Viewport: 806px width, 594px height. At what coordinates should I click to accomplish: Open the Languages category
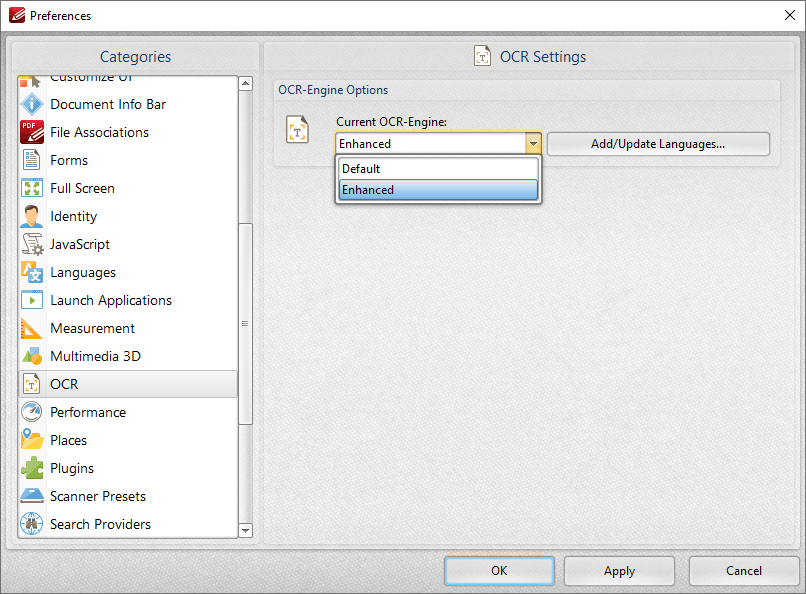pos(83,272)
